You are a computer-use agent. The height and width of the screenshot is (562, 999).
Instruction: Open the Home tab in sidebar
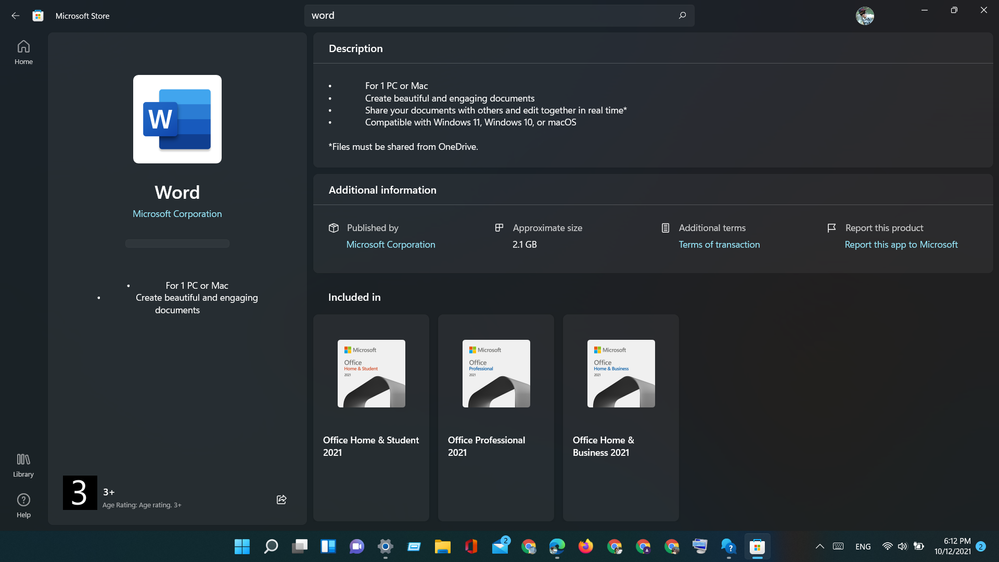tap(24, 52)
